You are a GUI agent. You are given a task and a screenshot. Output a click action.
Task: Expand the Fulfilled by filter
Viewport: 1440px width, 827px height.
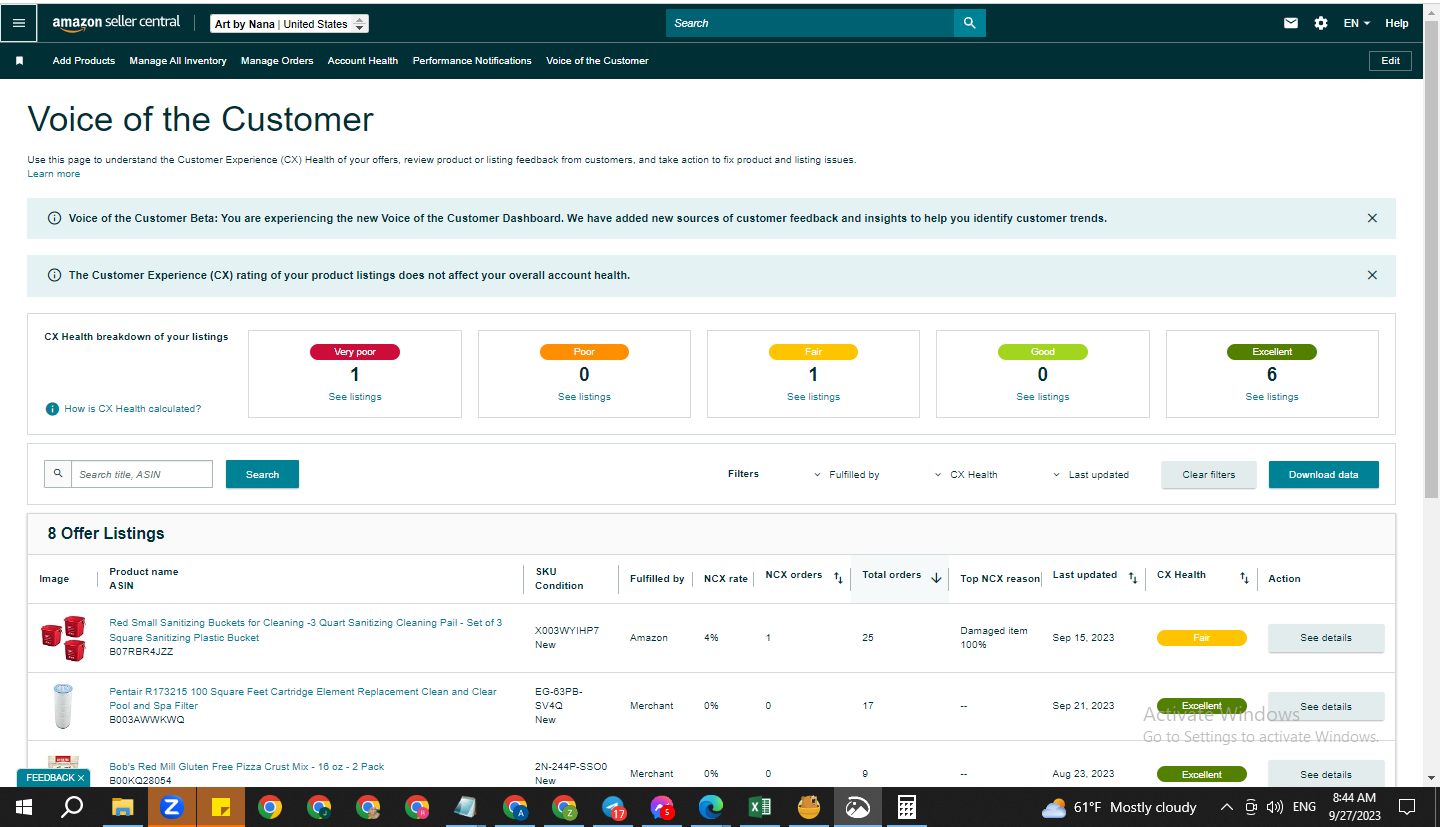click(x=847, y=475)
